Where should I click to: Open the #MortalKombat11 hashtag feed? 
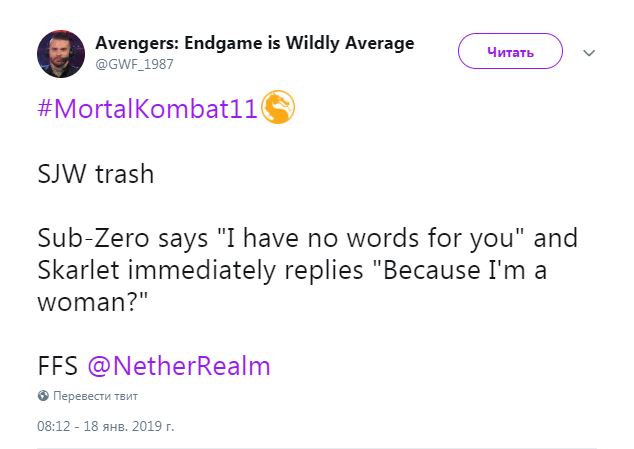(x=148, y=108)
